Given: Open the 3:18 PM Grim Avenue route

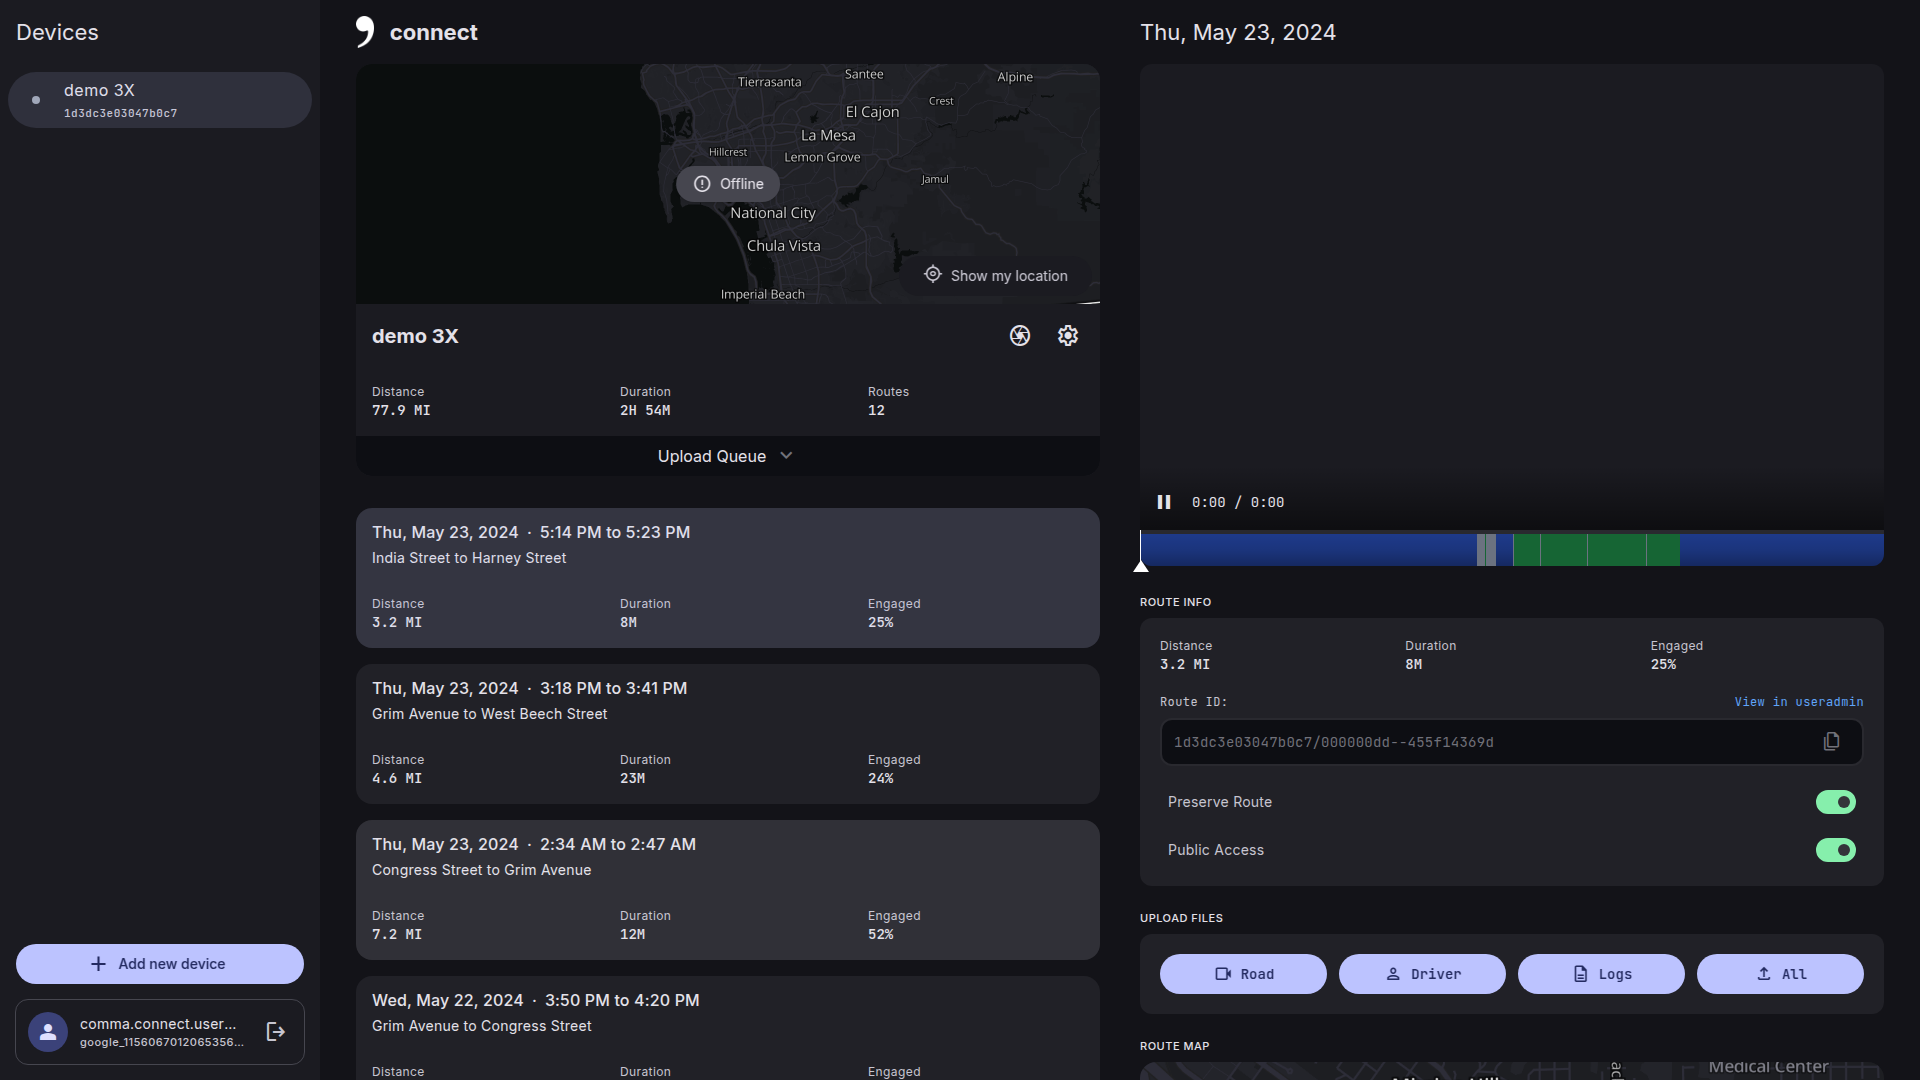Looking at the screenshot, I should pos(727,733).
